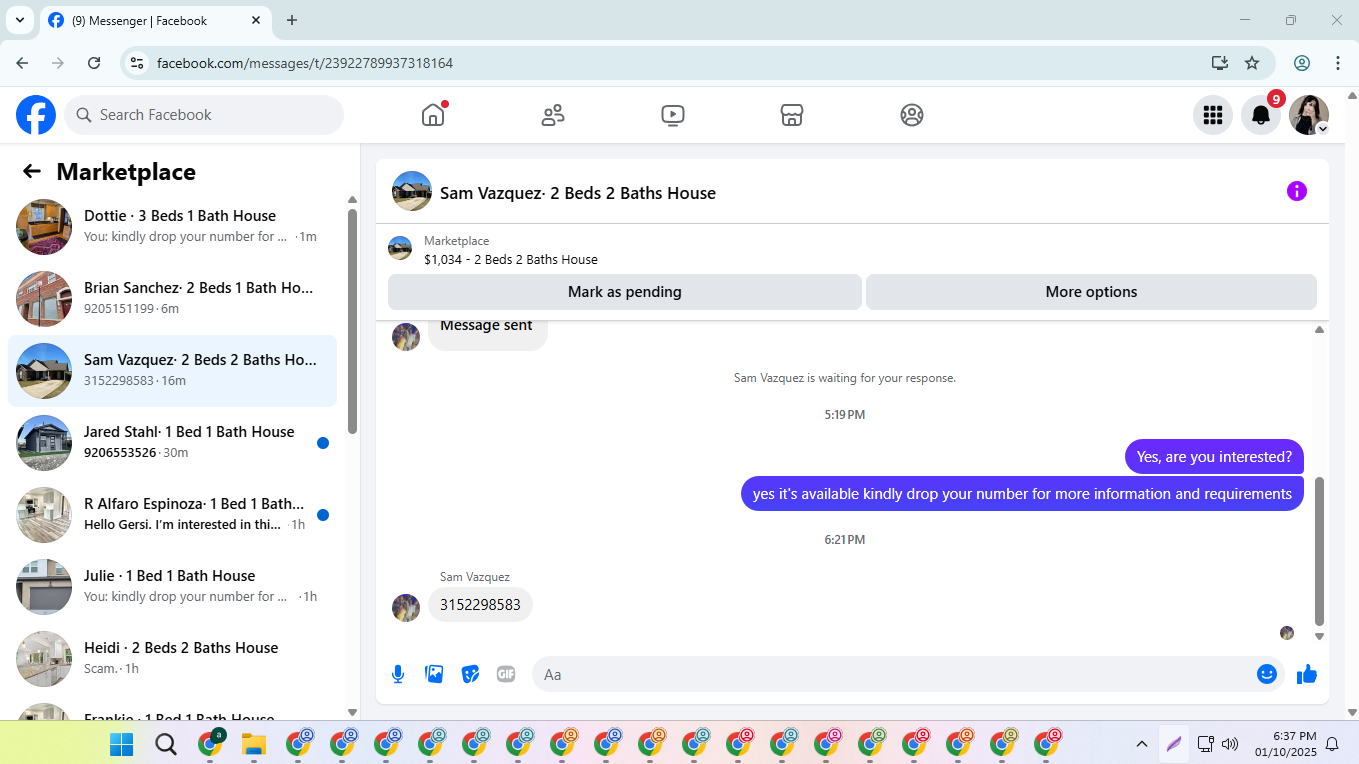Open the Facebook menu grid icon
The image size is (1359, 764).
[1213, 115]
